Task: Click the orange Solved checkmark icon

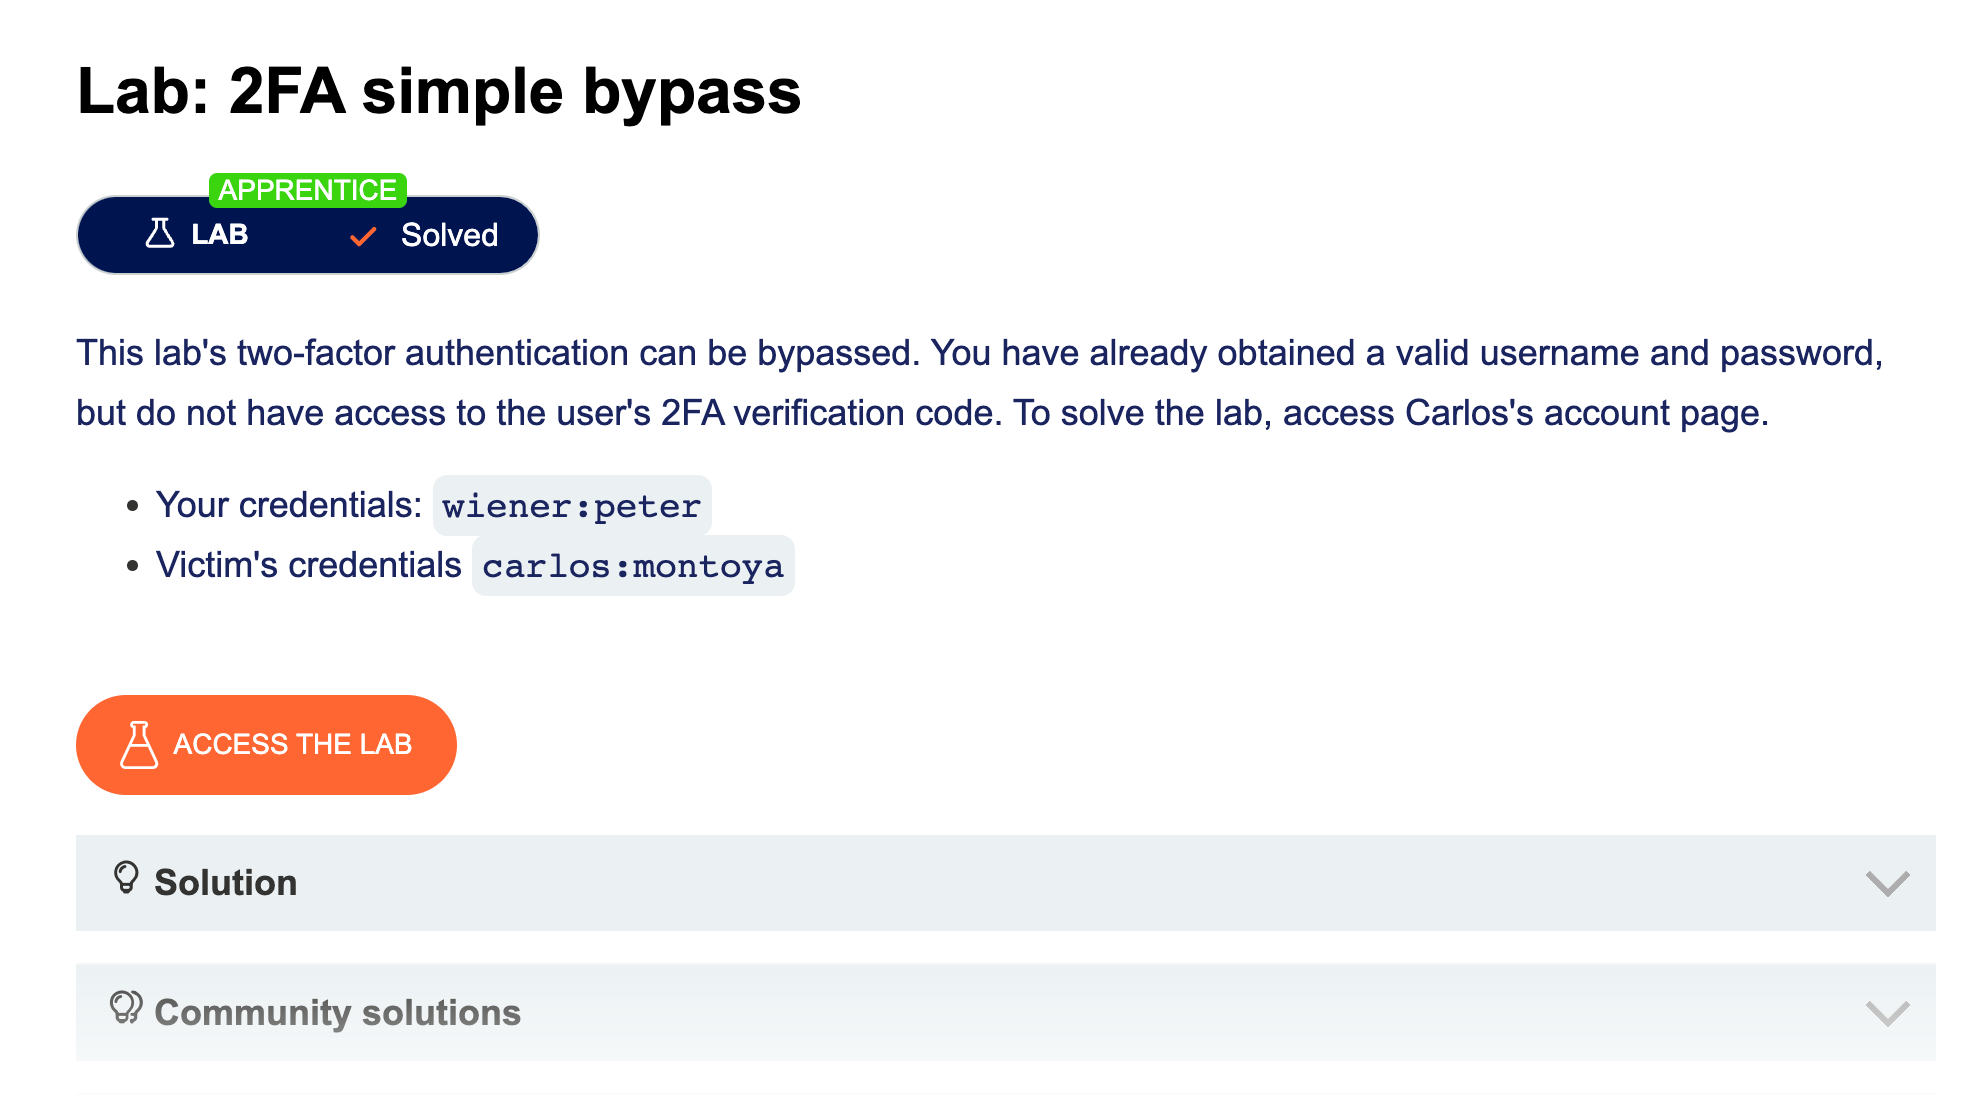Action: point(363,236)
